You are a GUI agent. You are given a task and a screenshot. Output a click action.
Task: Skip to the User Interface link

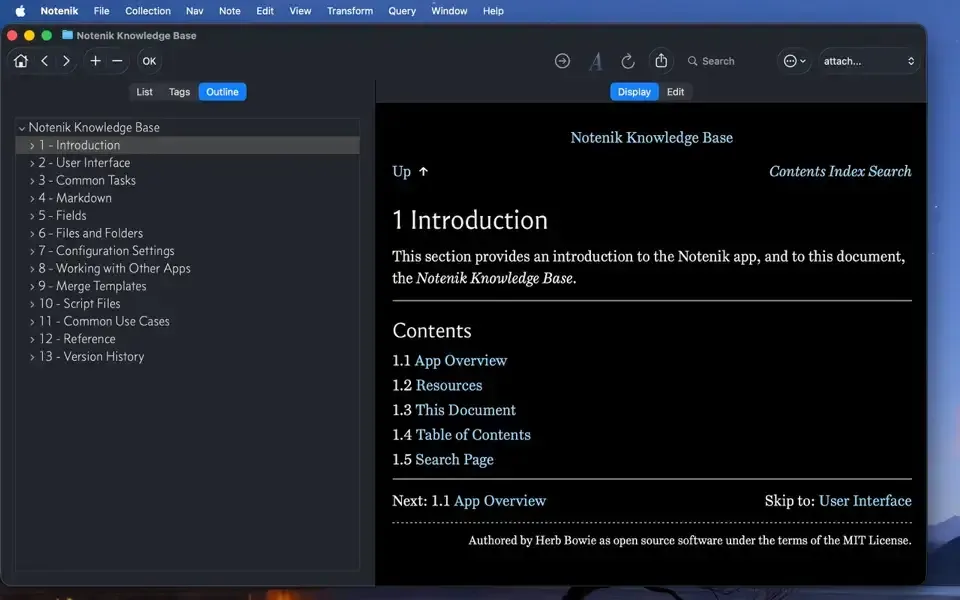click(865, 501)
